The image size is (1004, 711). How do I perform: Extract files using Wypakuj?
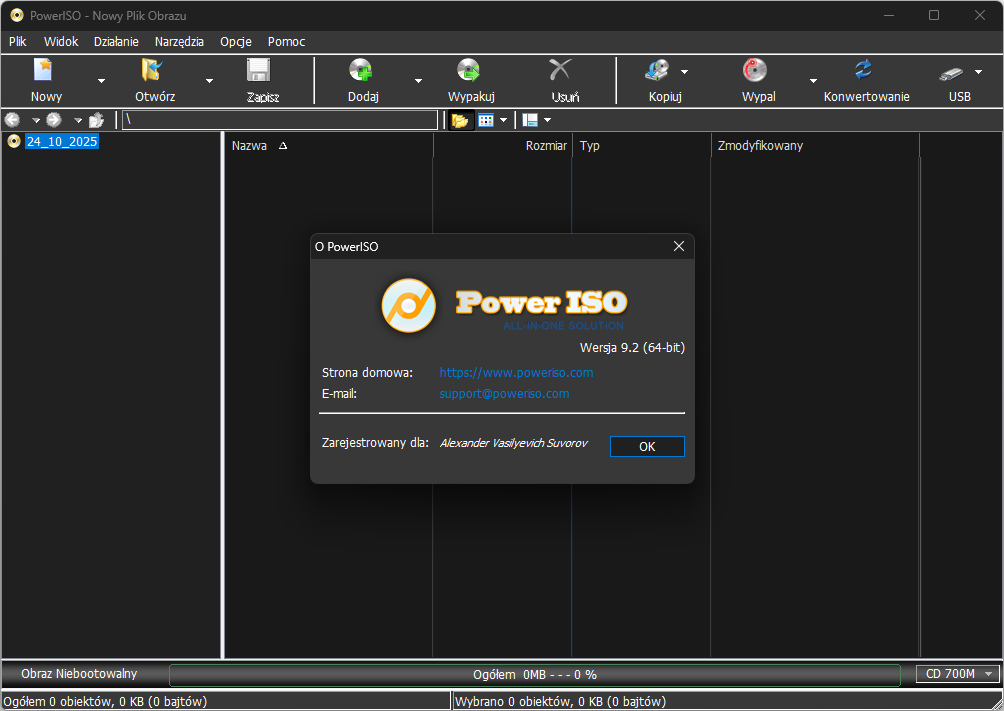471,81
